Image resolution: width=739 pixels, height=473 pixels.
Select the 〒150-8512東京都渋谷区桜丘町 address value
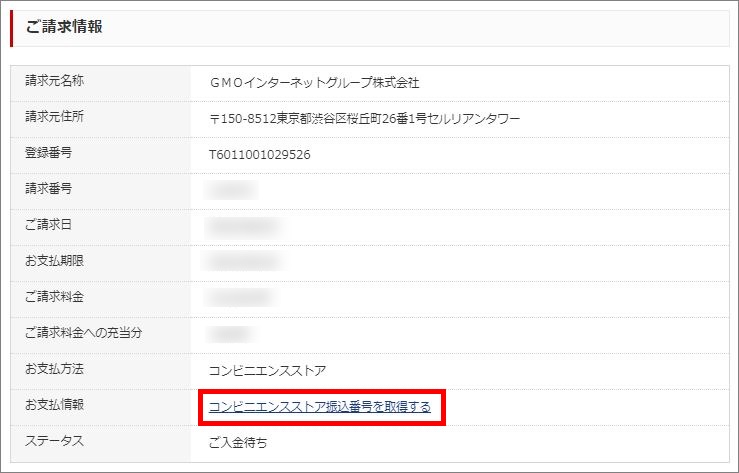coord(364,119)
